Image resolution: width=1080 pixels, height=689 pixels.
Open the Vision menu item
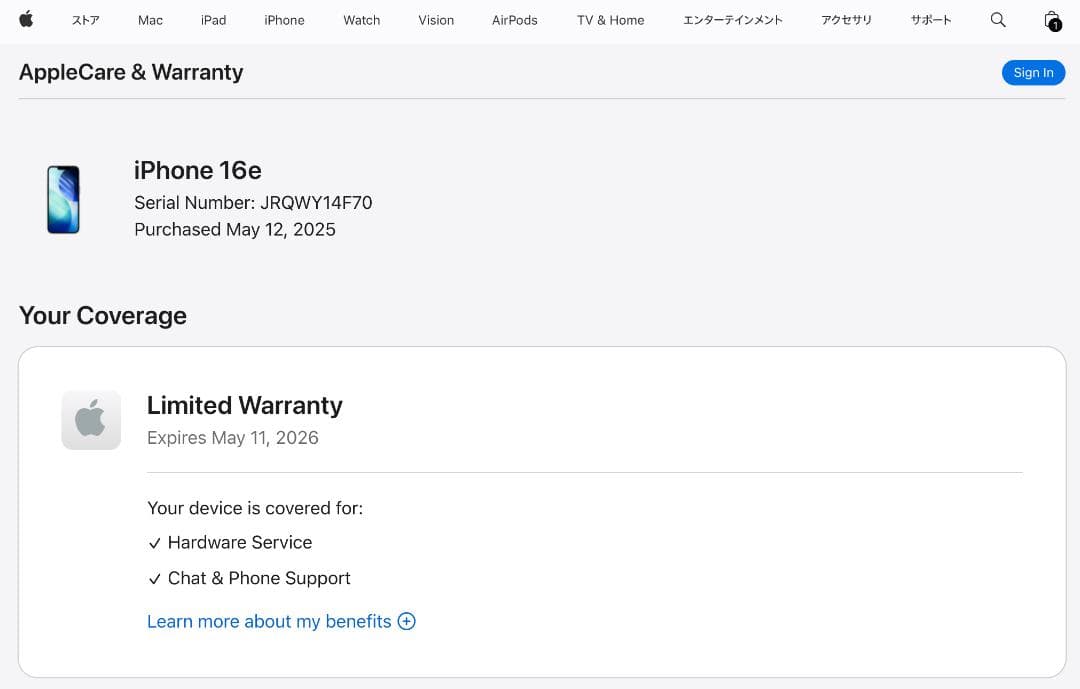click(436, 20)
